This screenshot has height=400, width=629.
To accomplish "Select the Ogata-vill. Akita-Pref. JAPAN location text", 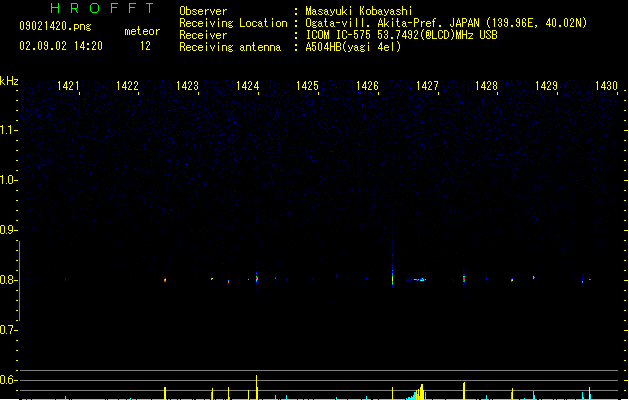I will [446, 23].
